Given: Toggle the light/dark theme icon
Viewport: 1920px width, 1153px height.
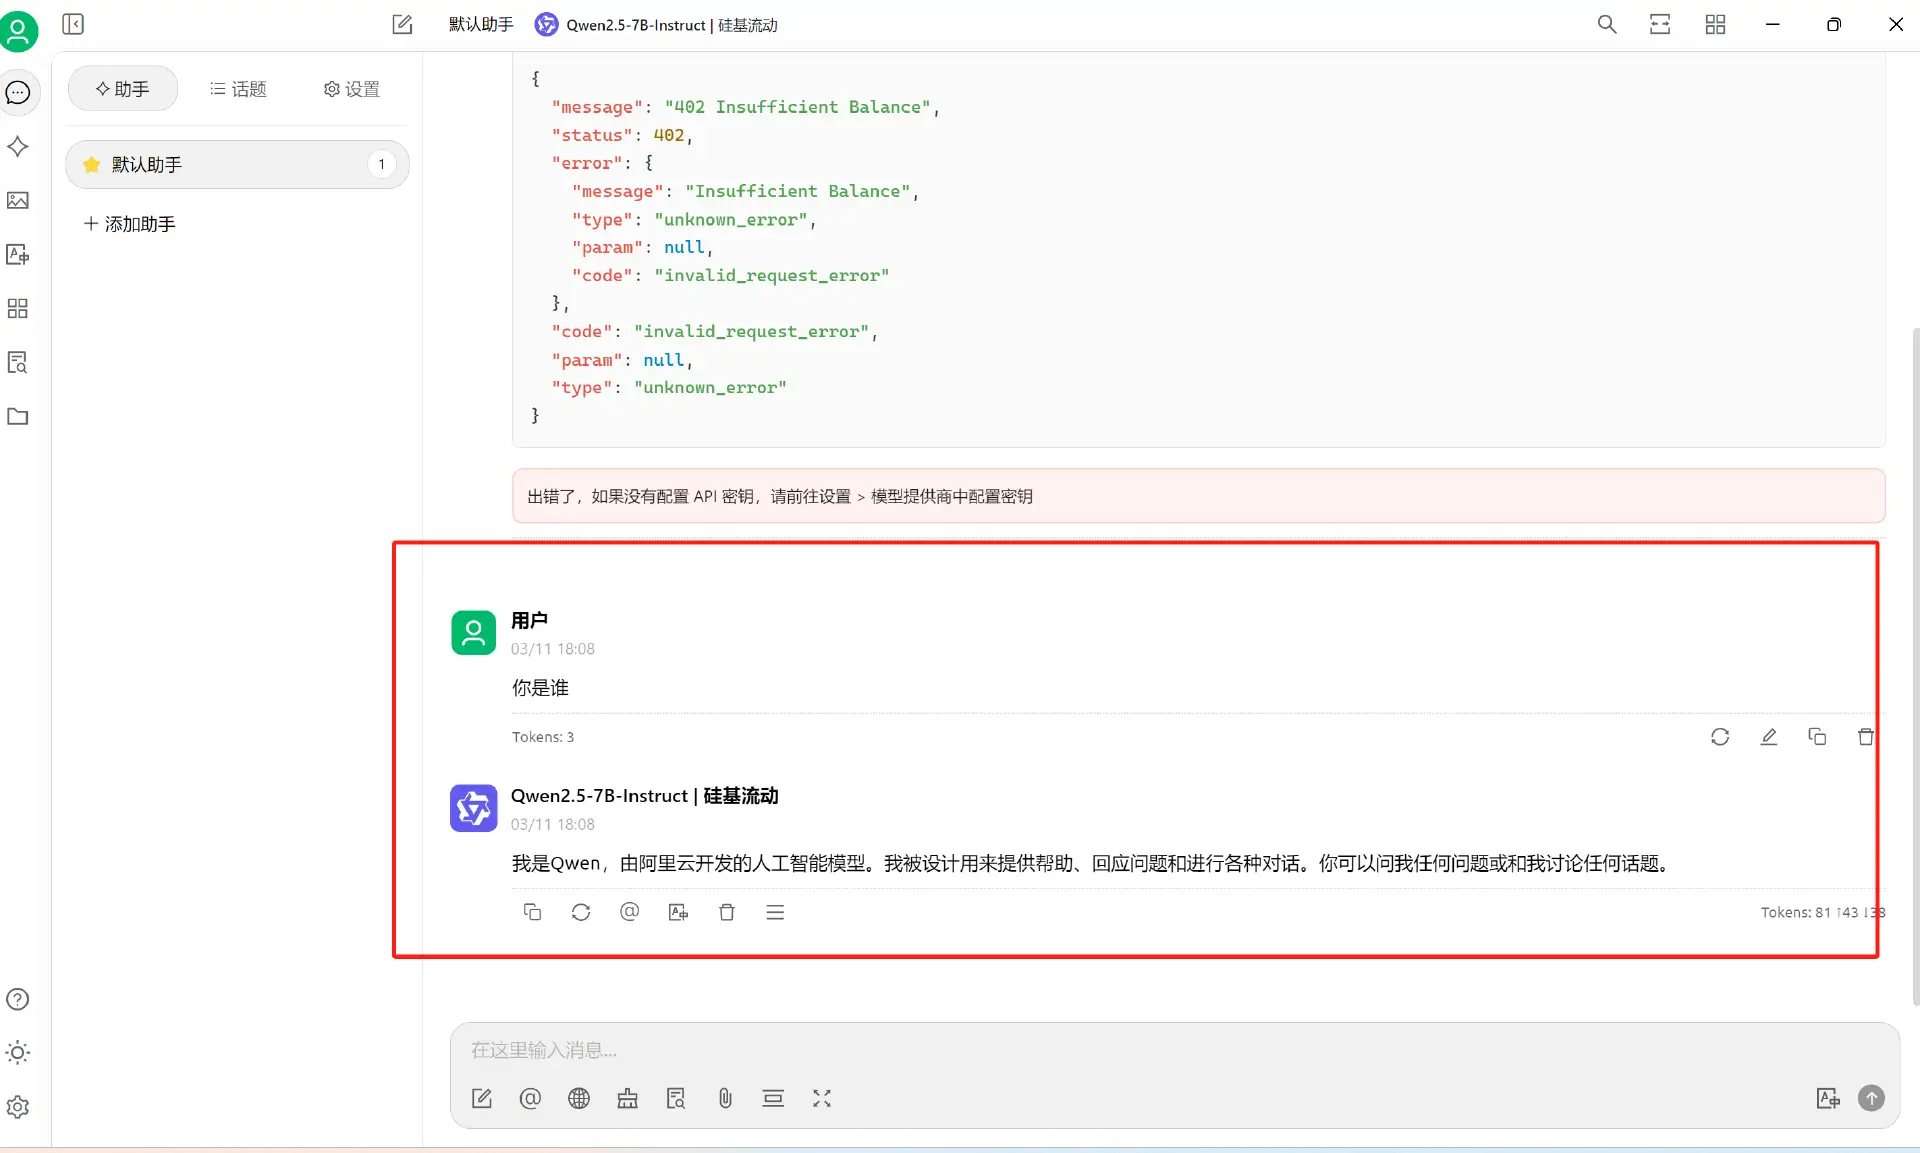Looking at the screenshot, I should click(18, 1053).
